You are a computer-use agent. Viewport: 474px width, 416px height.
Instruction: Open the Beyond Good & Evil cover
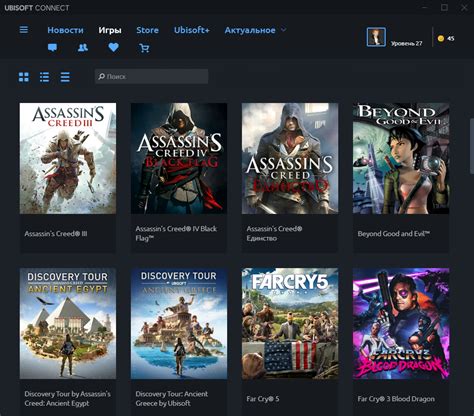coord(401,158)
